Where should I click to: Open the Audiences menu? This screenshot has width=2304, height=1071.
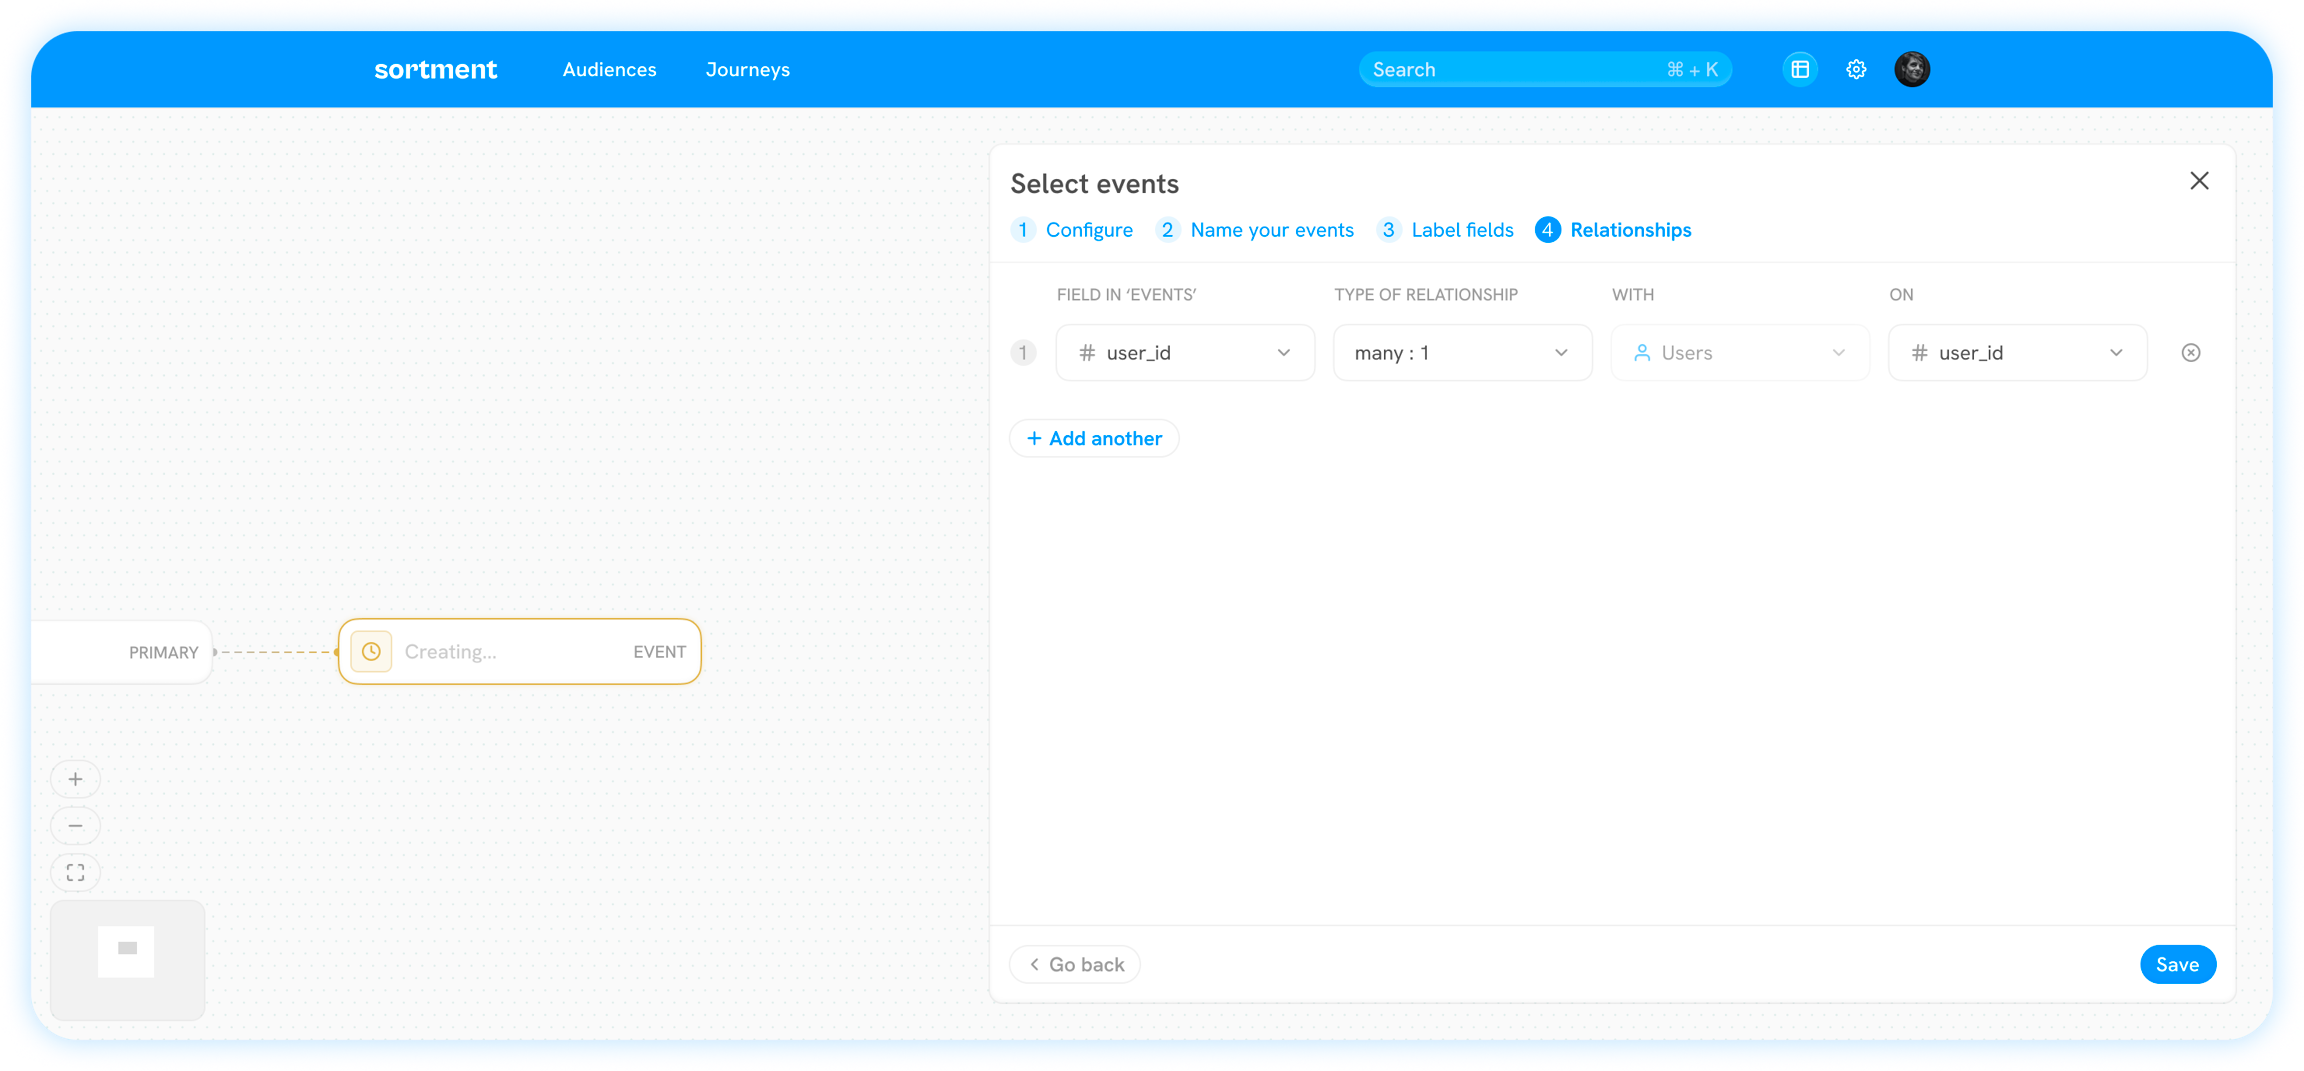point(609,70)
